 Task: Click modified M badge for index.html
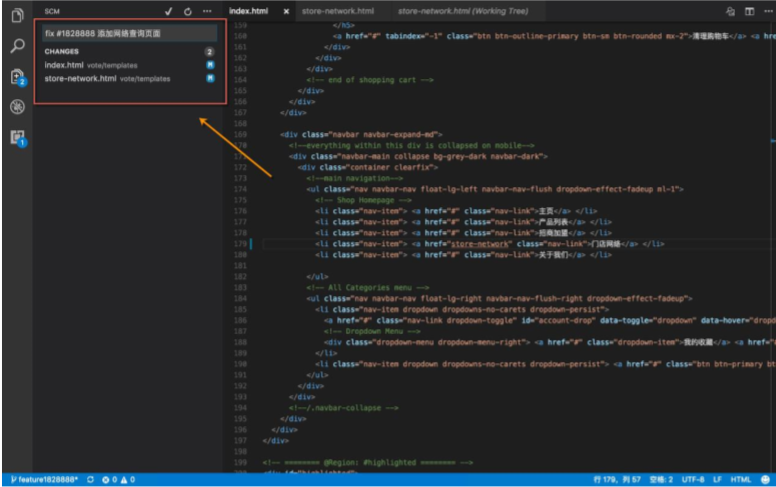[210, 65]
